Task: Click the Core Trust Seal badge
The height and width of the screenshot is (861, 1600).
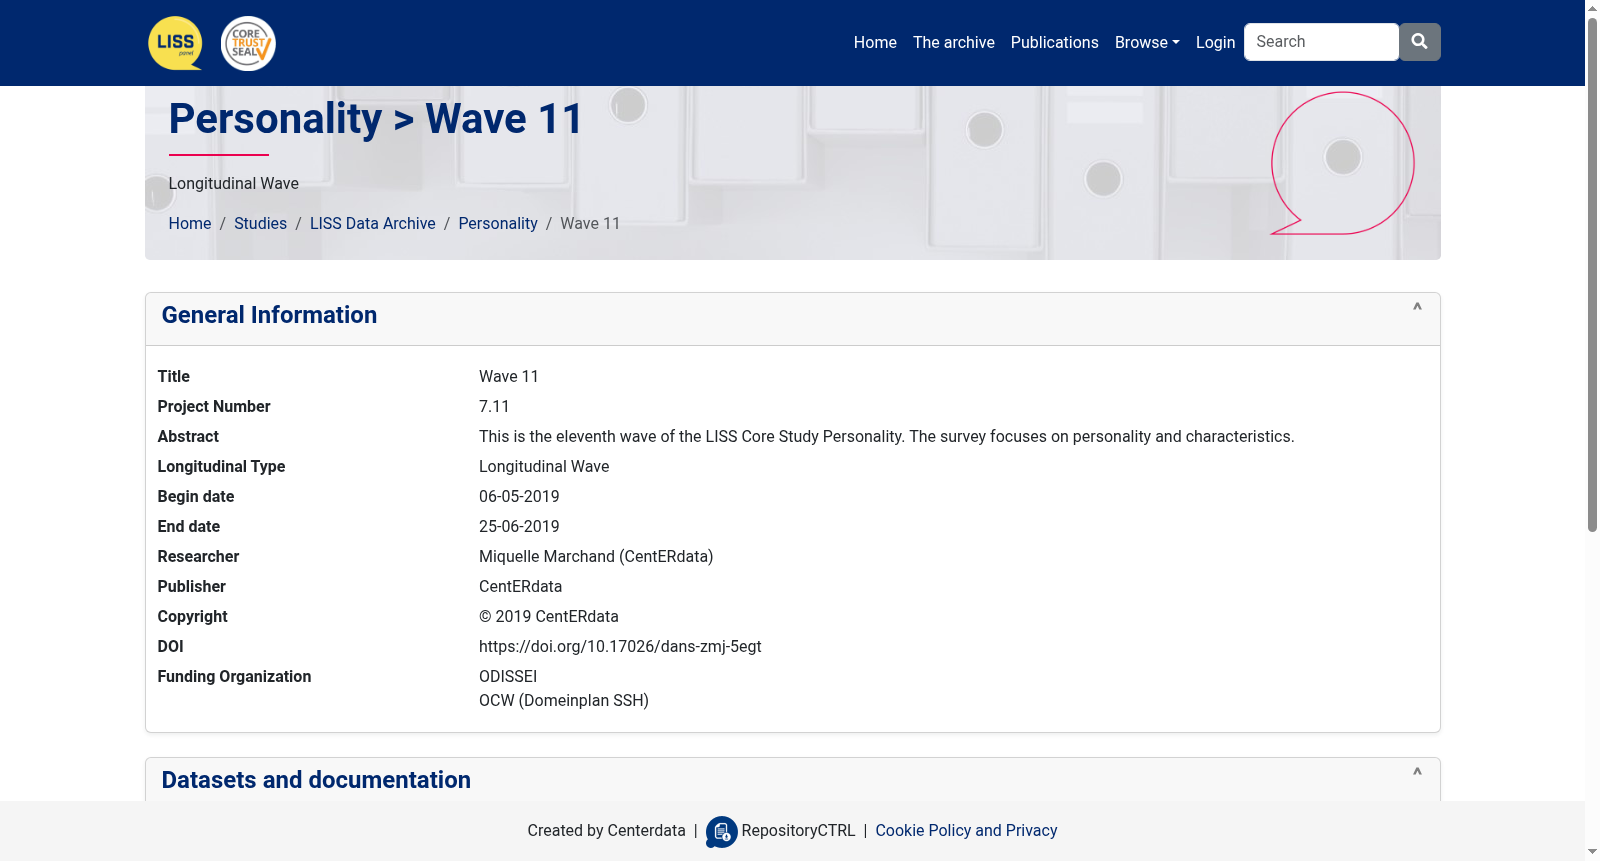Action: click(x=248, y=43)
